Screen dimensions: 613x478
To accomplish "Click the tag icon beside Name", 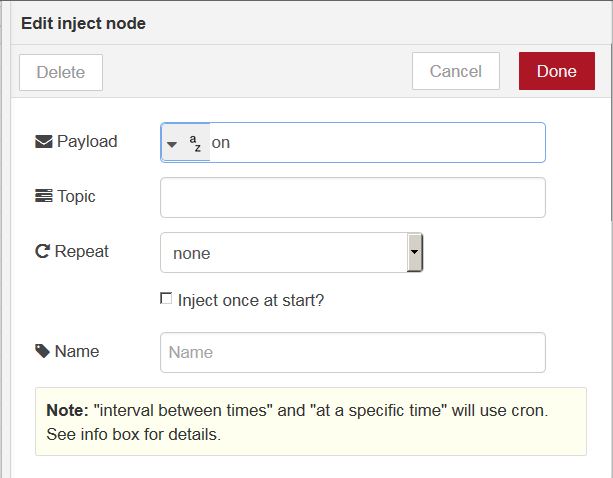I will (43, 351).
